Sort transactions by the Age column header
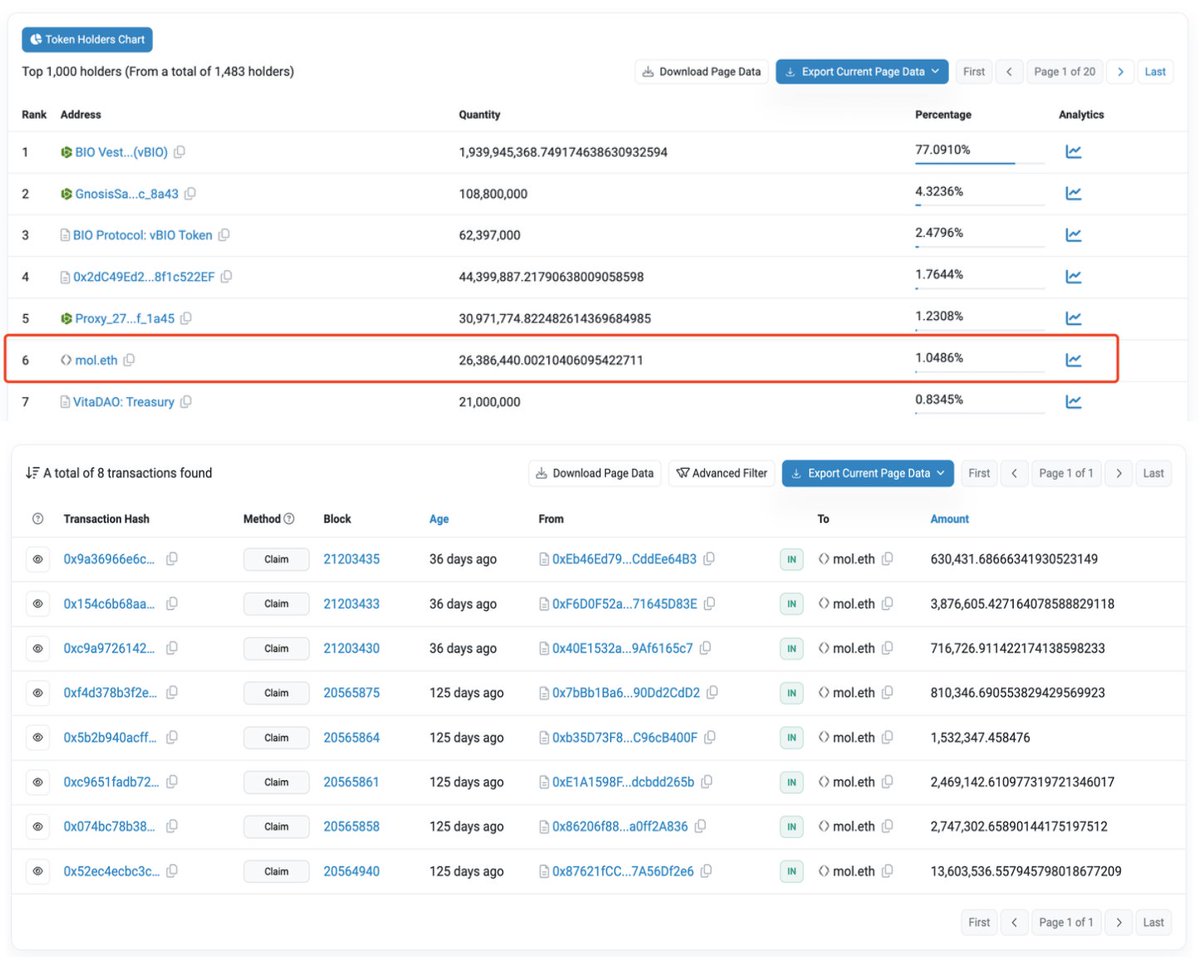Image resolution: width=1200 pixels, height=964 pixels. (439, 519)
